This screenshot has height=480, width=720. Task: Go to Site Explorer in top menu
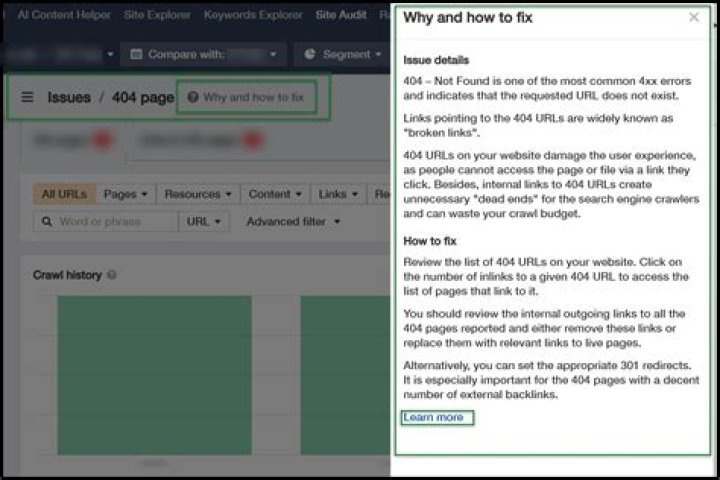[159, 15]
